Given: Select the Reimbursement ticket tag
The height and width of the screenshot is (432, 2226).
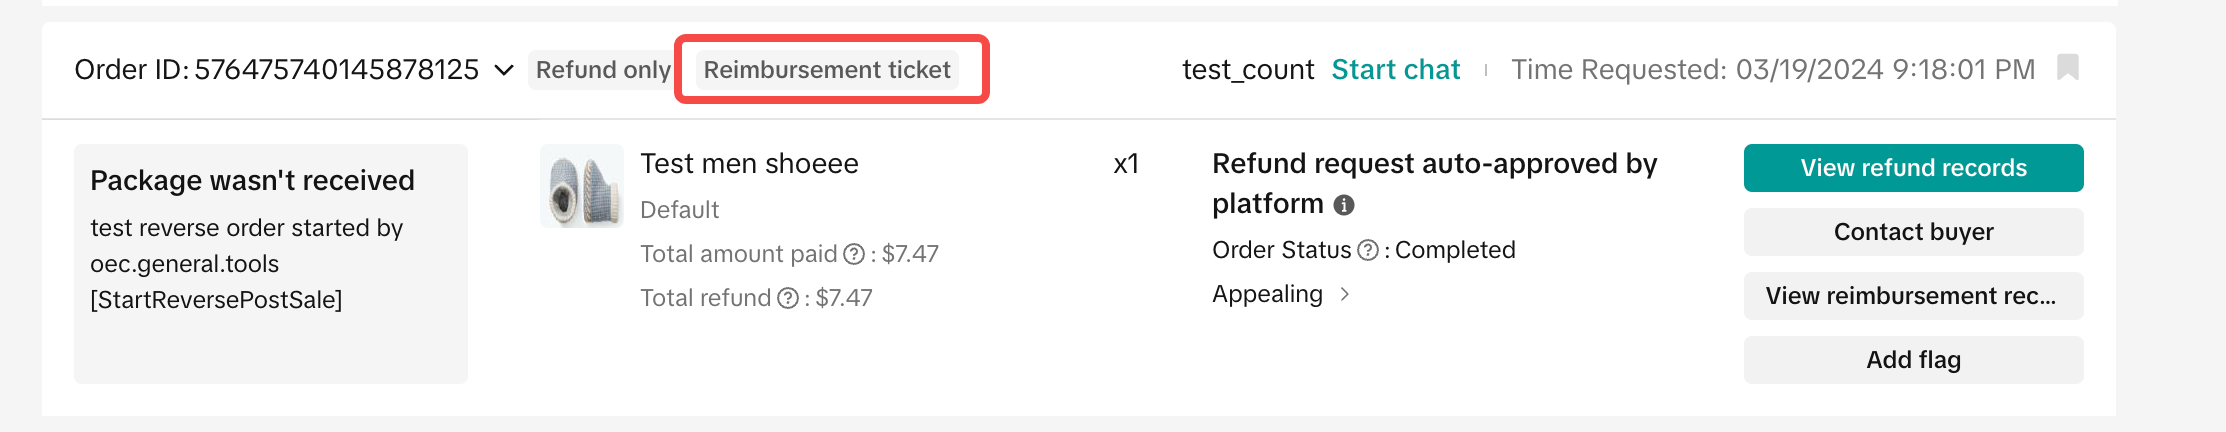Looking at the screenshot, I should click(x=827, y=70).
